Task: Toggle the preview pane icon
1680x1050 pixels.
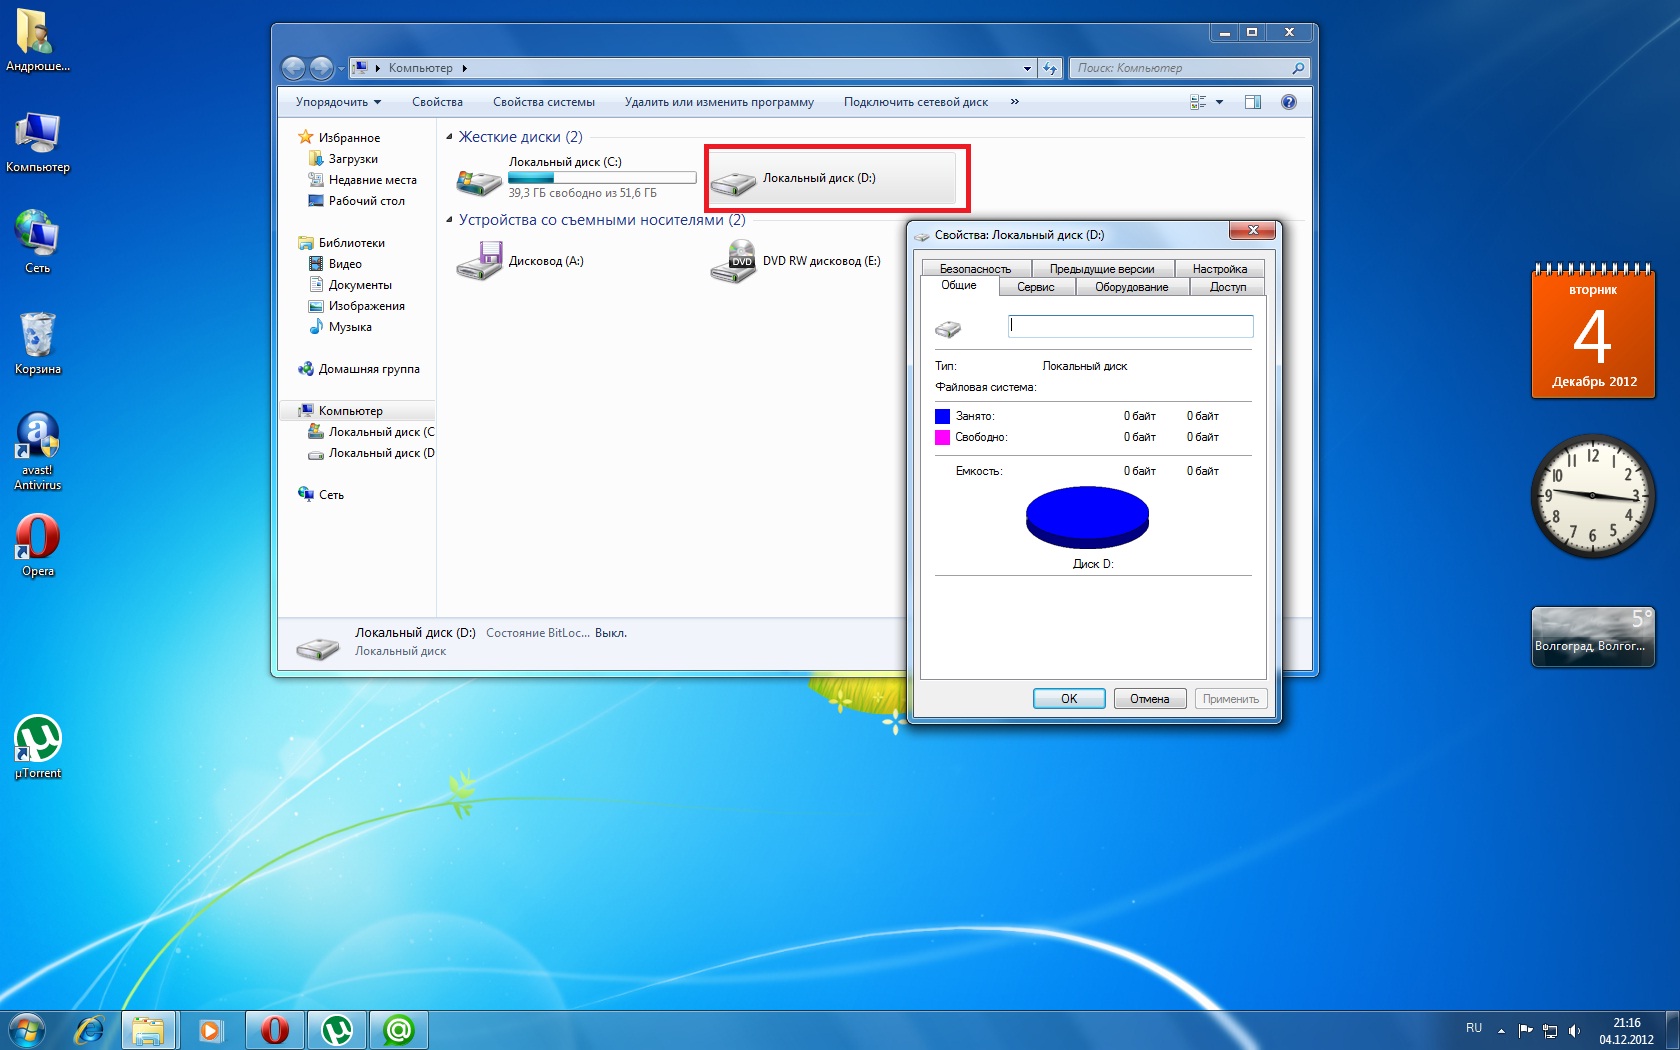Action: [x=1252, y=102]
